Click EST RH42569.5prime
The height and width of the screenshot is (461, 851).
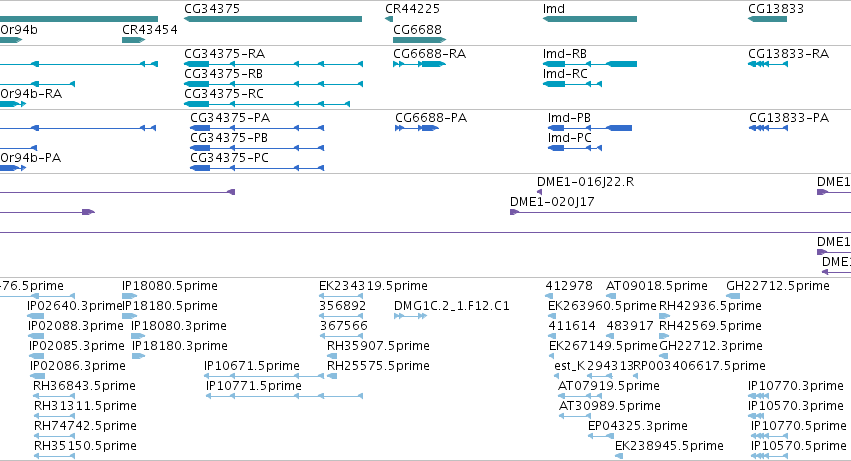[x=710, y=326]
